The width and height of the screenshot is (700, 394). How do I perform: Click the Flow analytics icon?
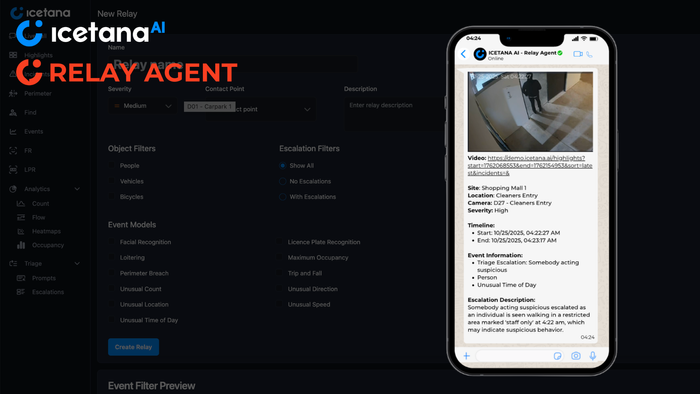pyautogui.click(x=21, y=217)
